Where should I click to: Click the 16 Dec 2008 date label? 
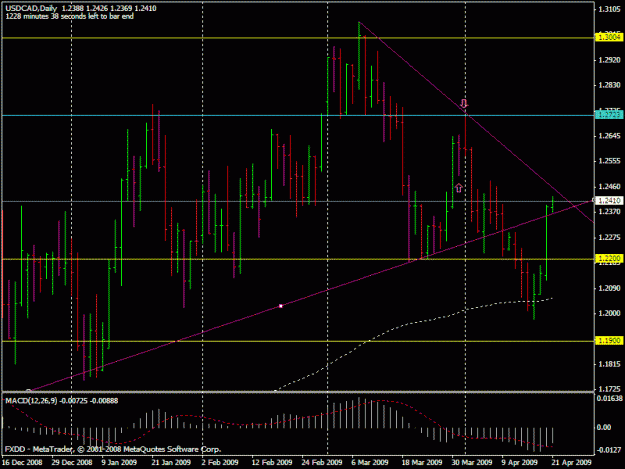(x=22, y=462)
